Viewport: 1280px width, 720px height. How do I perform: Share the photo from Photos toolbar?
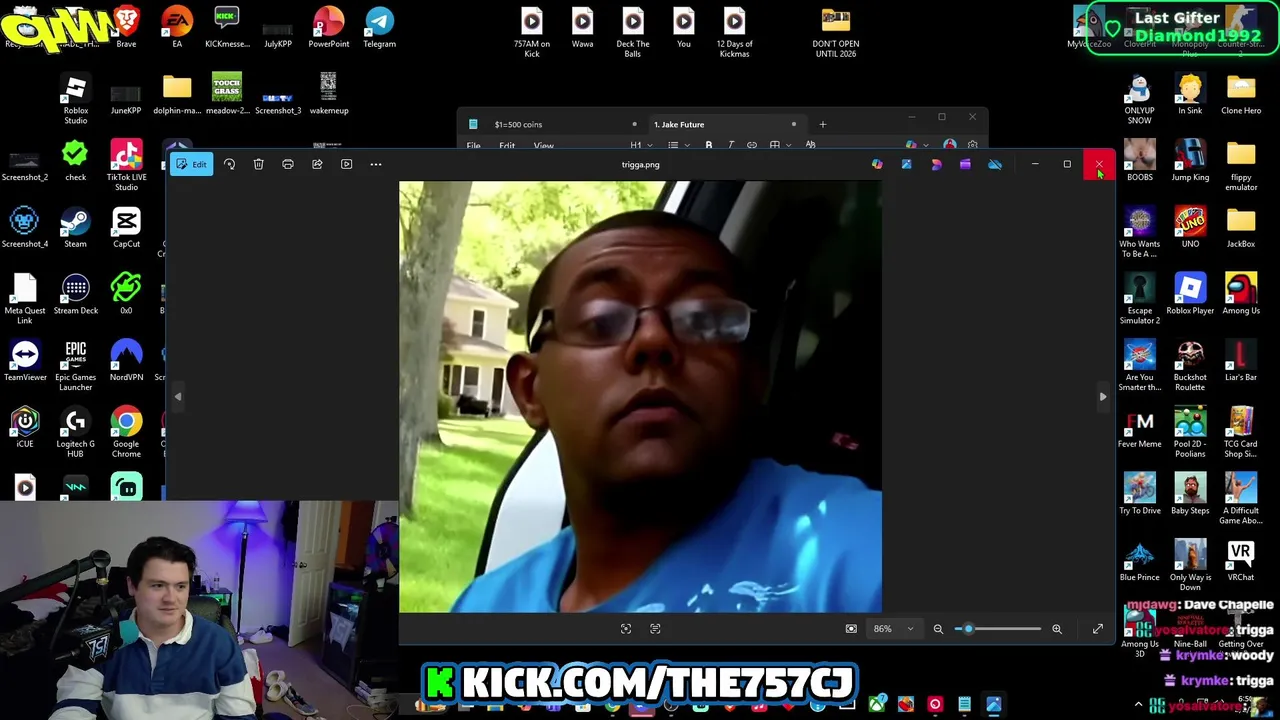(x=317, y=164)
